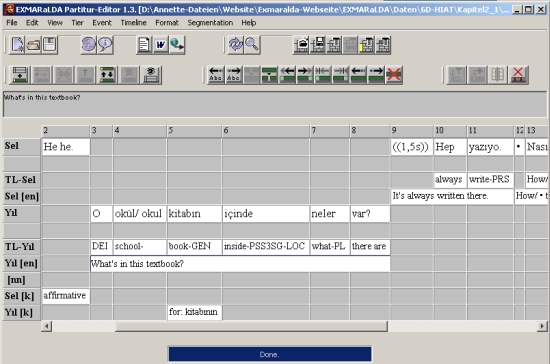Screen dimensions: 550x364
Task: Open the File menu
Action: [x=12, y=23]
